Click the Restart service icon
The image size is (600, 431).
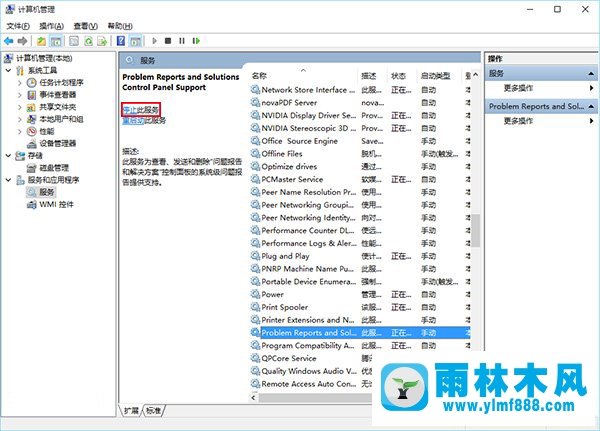196,41
